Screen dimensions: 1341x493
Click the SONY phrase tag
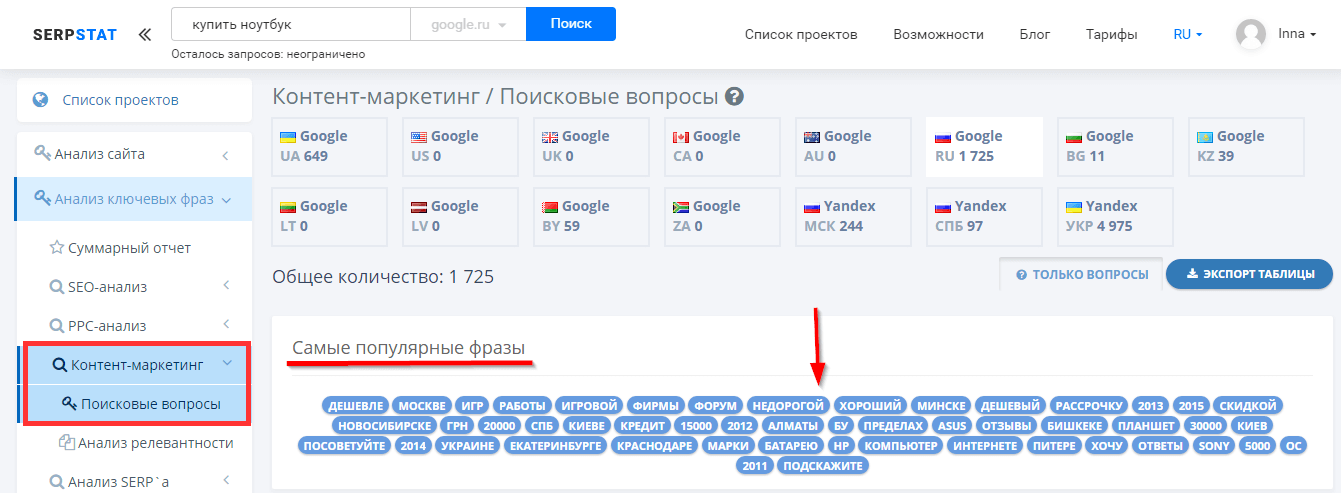(x=1215, y=446)
